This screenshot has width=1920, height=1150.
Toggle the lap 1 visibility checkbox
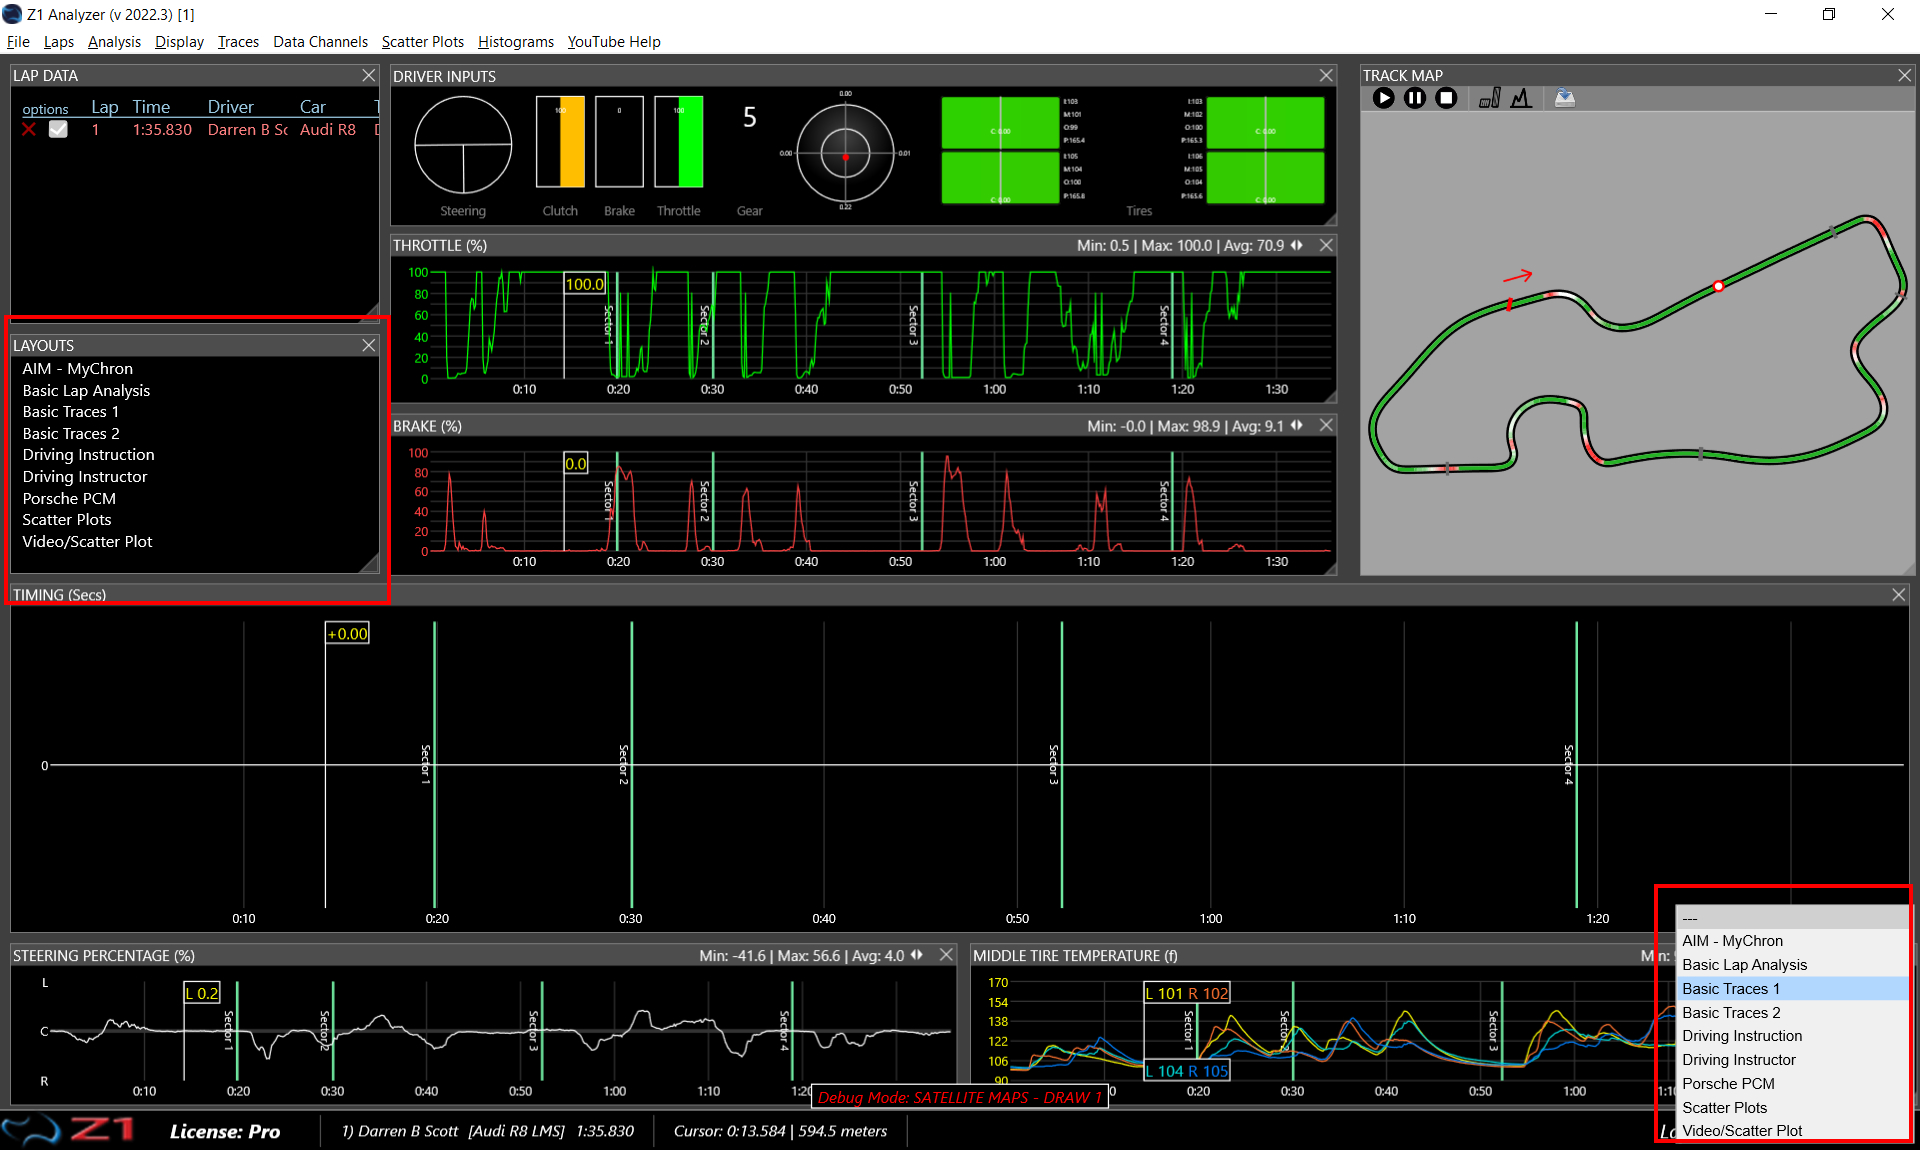point(58,130)
